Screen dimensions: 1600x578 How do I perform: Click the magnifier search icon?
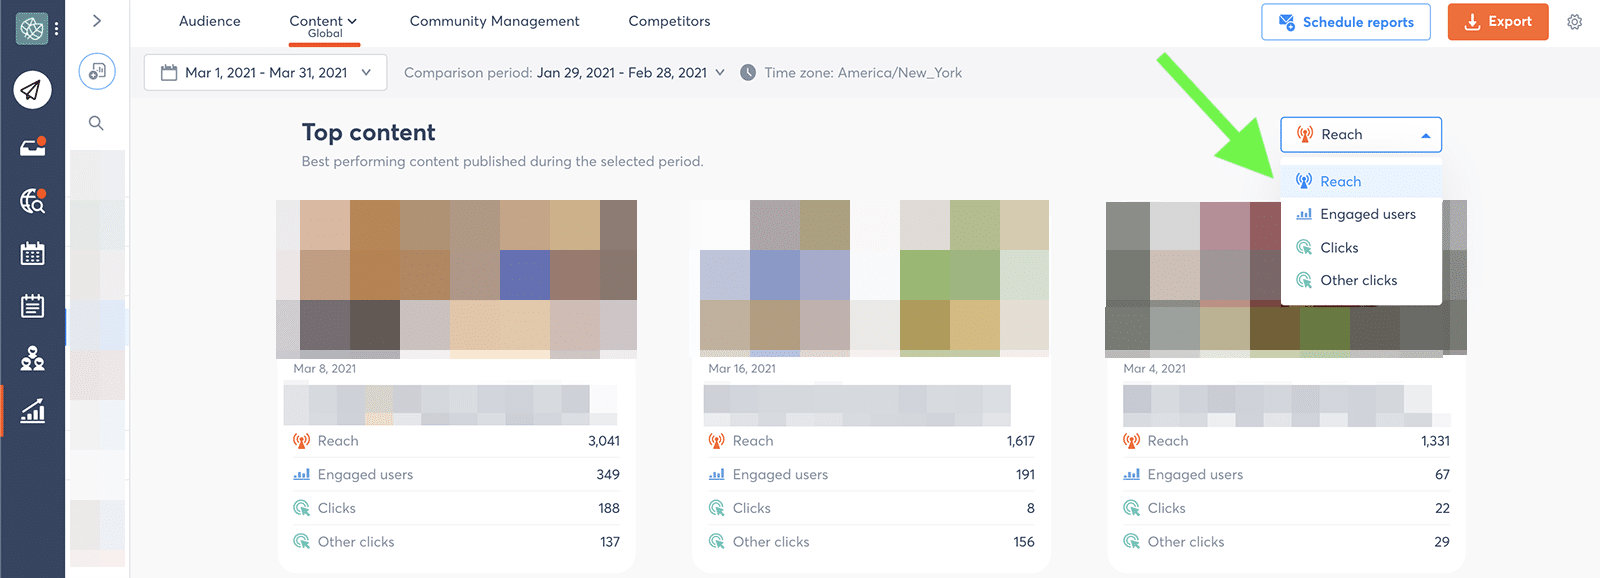tap(96, 123)
